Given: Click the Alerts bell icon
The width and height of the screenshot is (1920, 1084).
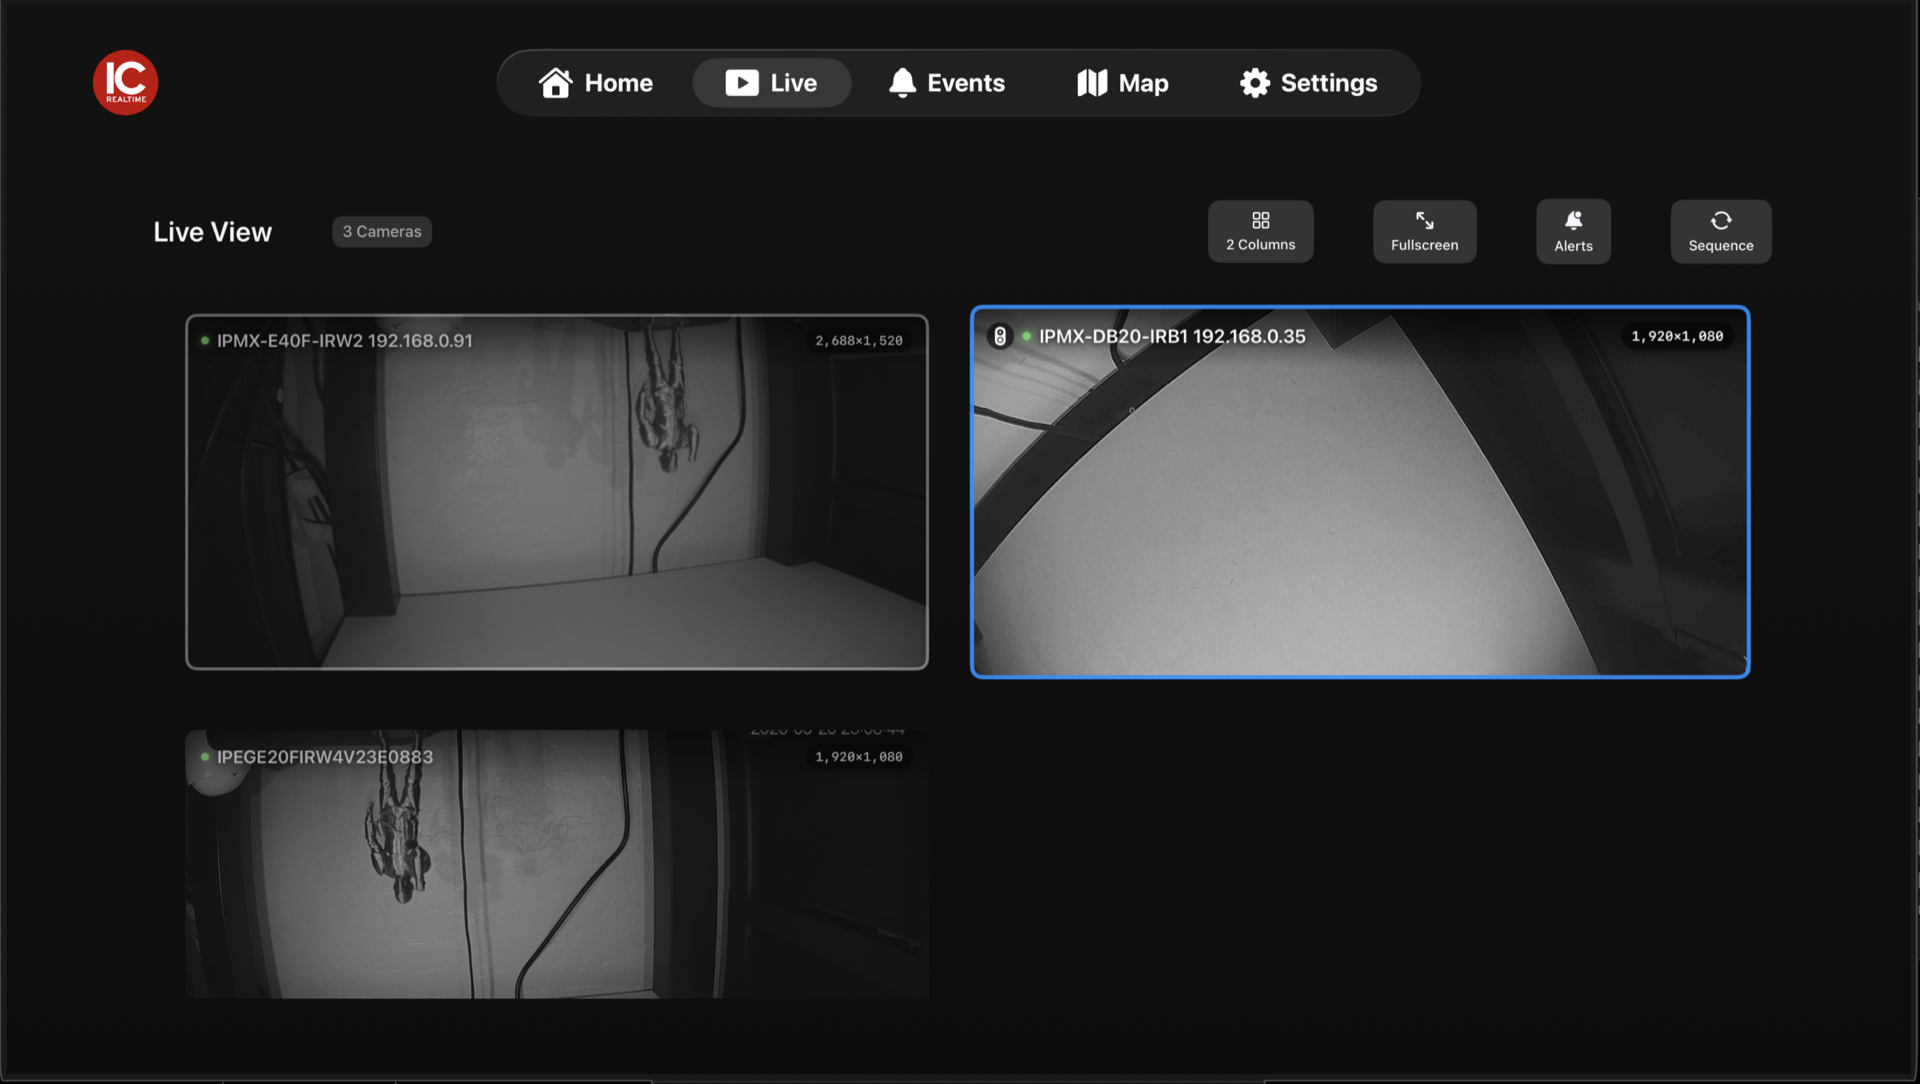Looking at the screenshot, I should pos(1574,220).
